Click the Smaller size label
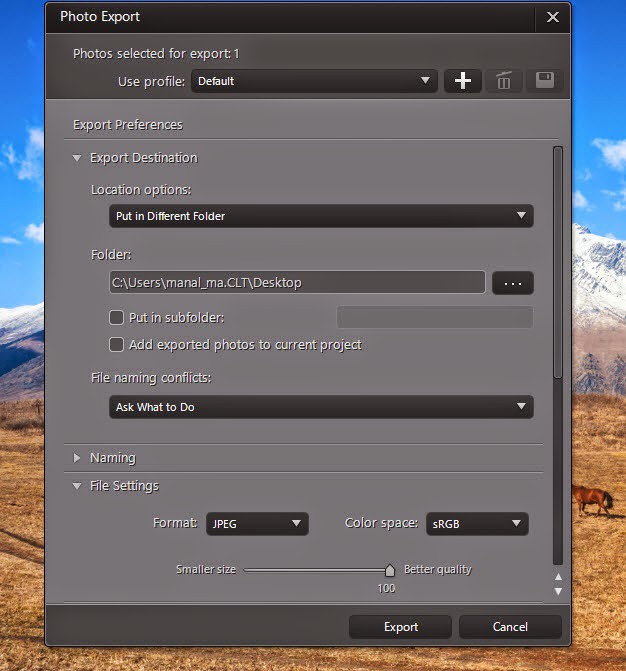Viewport: 626px width, 671px height. tap(206, 569)
